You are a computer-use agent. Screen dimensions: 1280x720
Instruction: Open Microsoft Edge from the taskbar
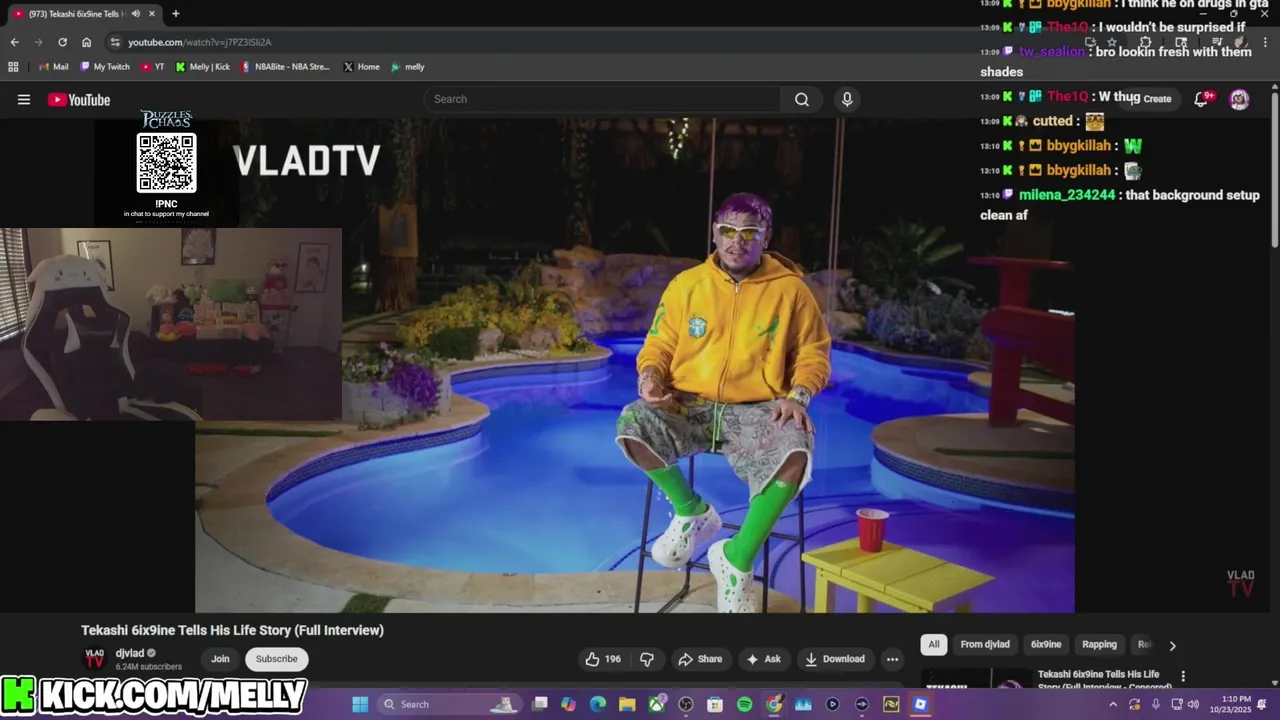598,704
